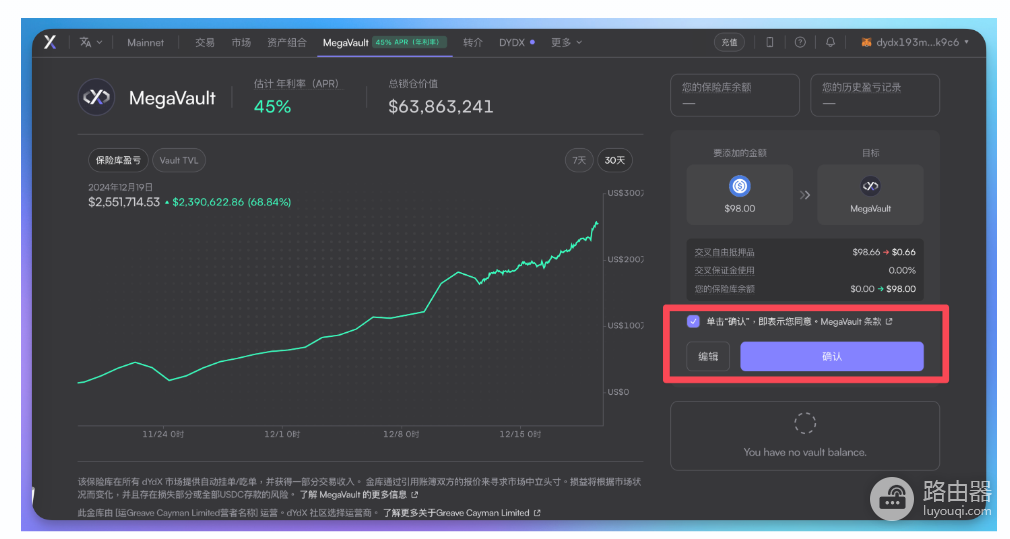The image size is (1010, 539).
Task: Click the 确认 confirm button
Action: coord(832,356)
